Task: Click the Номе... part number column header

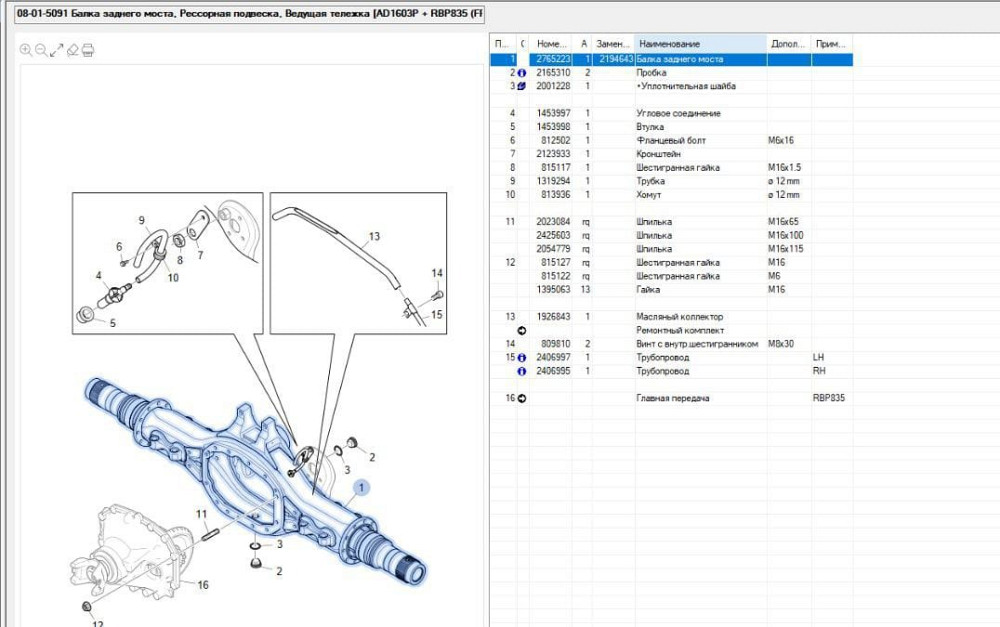Action: 551,44
